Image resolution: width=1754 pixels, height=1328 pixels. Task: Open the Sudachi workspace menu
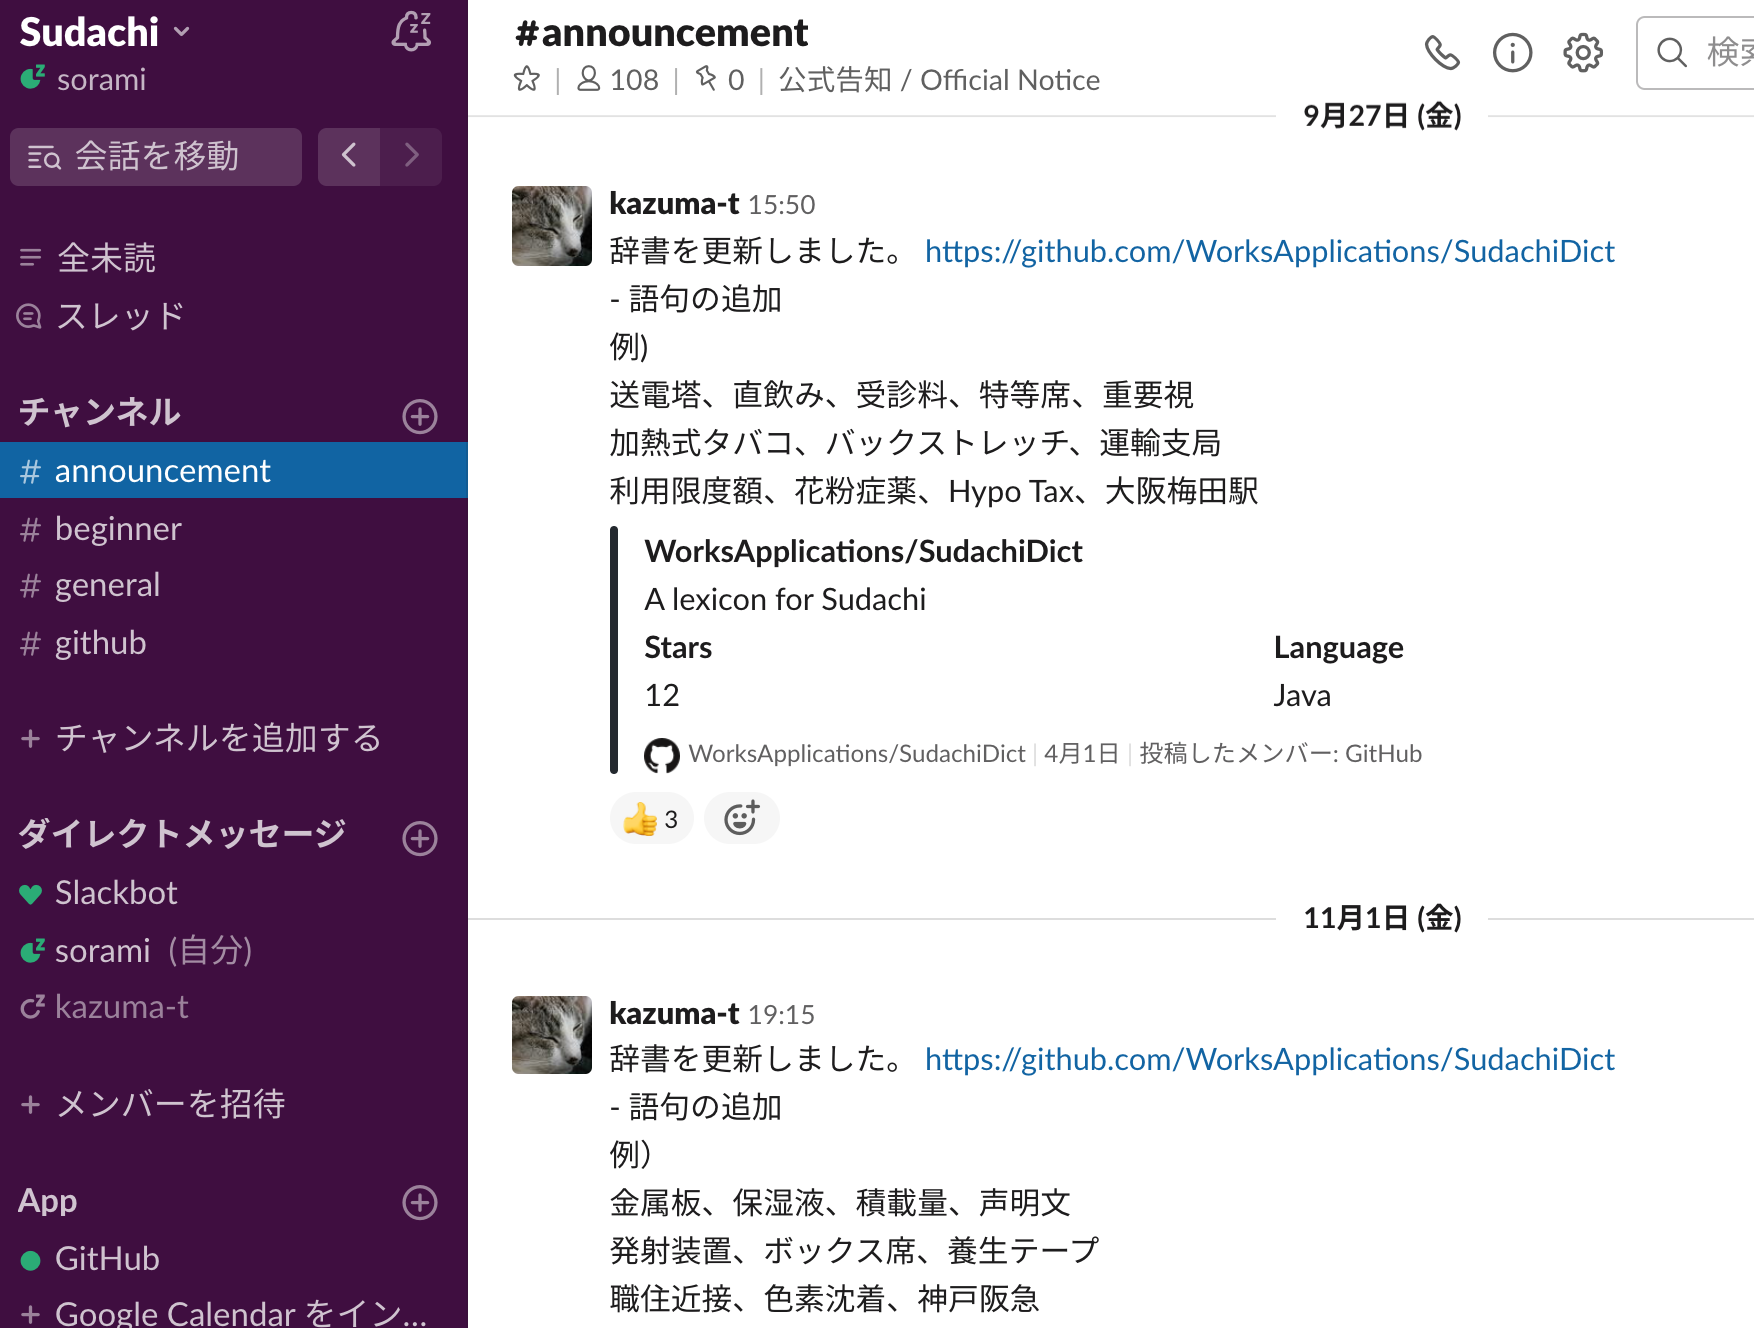[104, 32]
